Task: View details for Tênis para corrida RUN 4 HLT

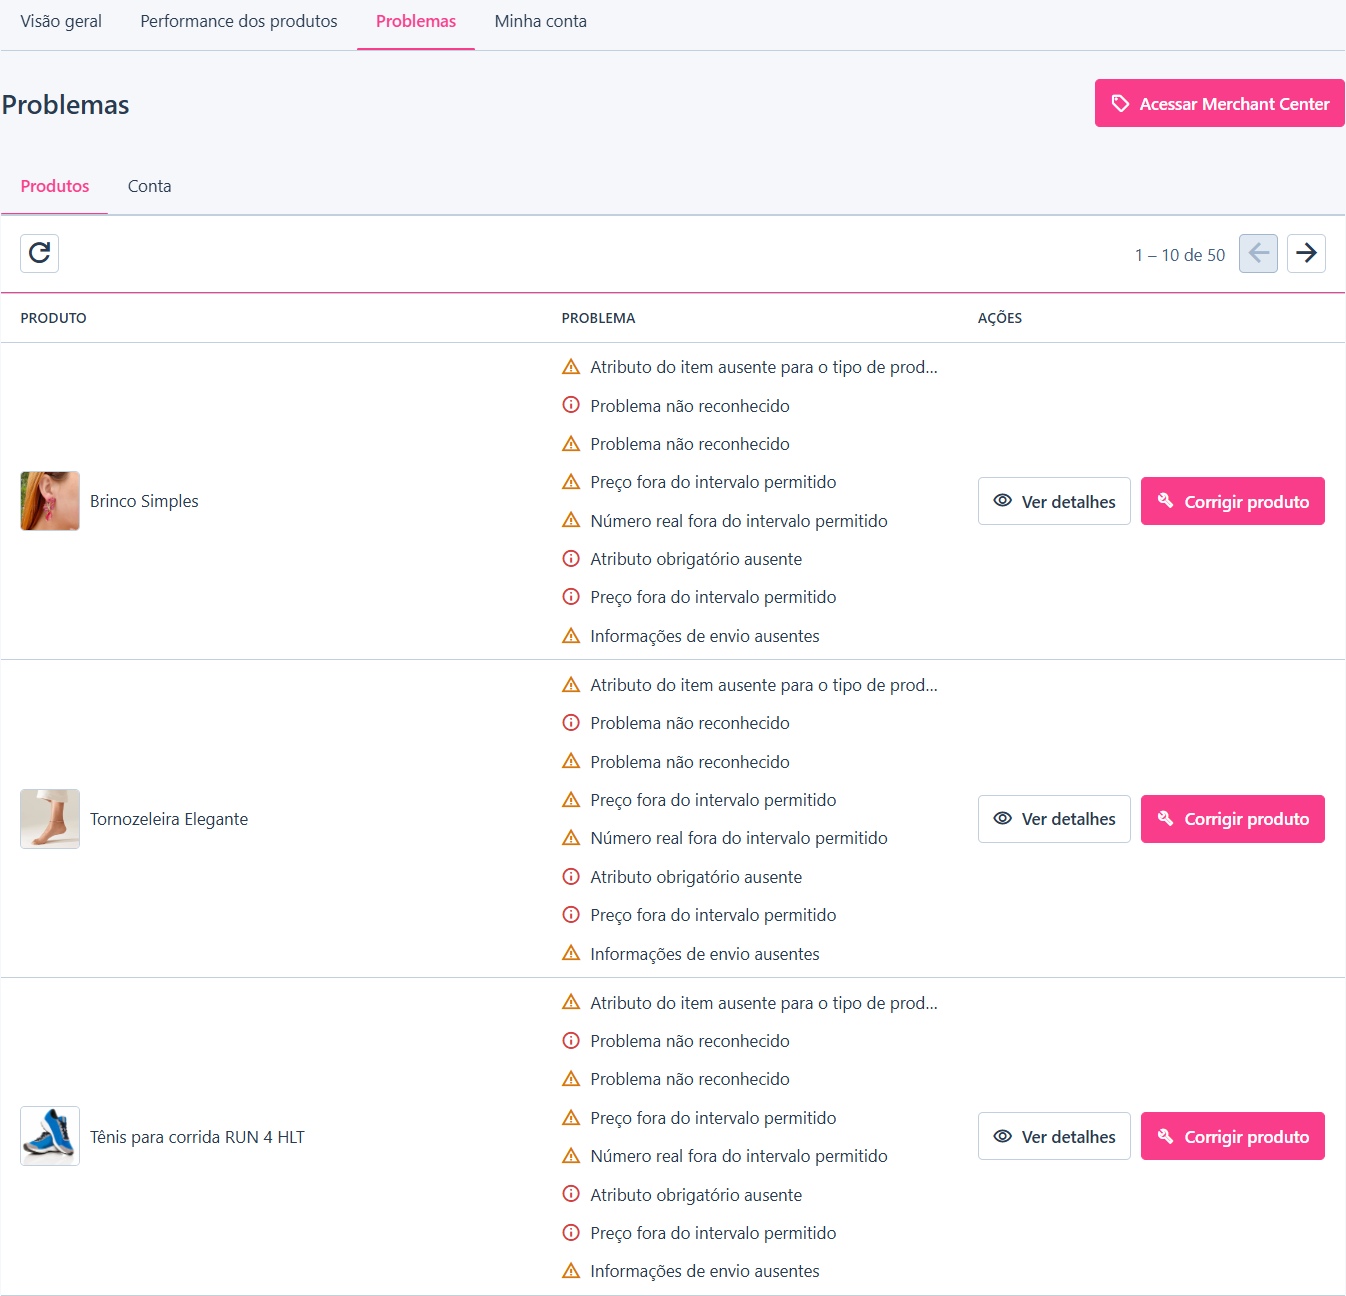Action: [x=1054, y=1136]
